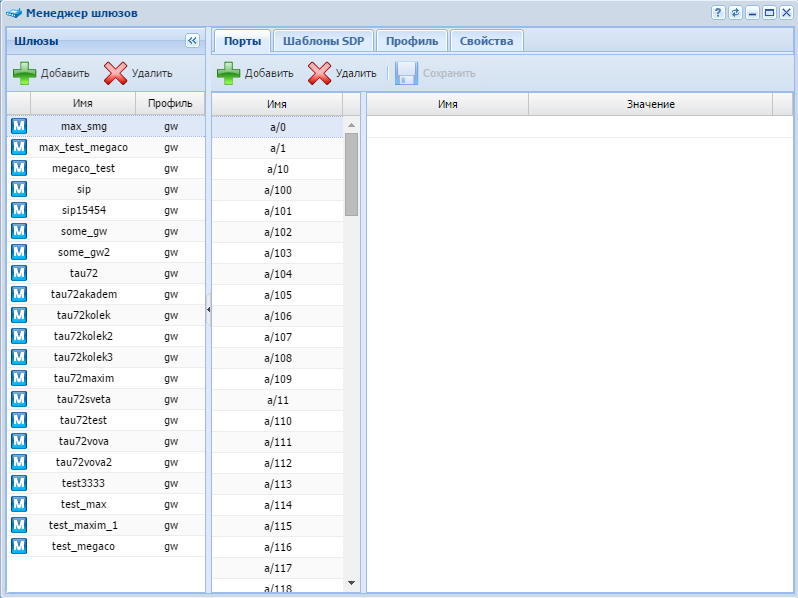The height and width of the screenshot is (598, 798).
Task: Click the red X delete icon in ports toolbar
Action: click(319, 73)
